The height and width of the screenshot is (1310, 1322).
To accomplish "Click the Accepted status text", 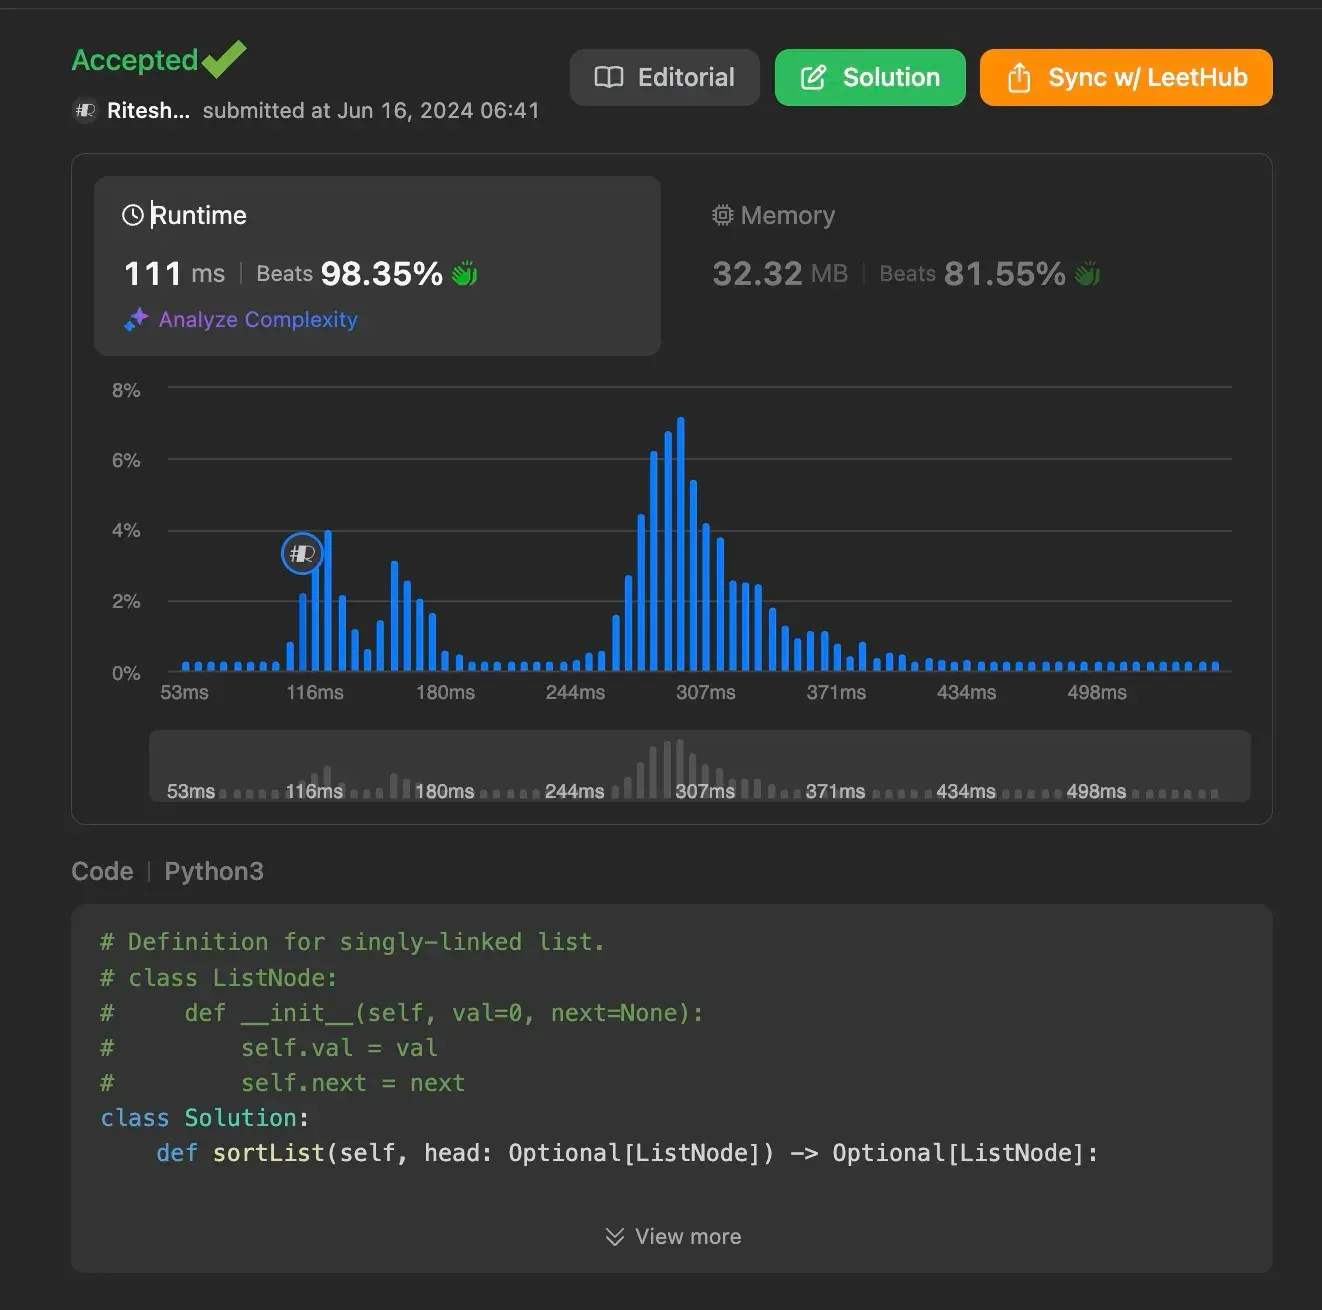I will [135, 60].
